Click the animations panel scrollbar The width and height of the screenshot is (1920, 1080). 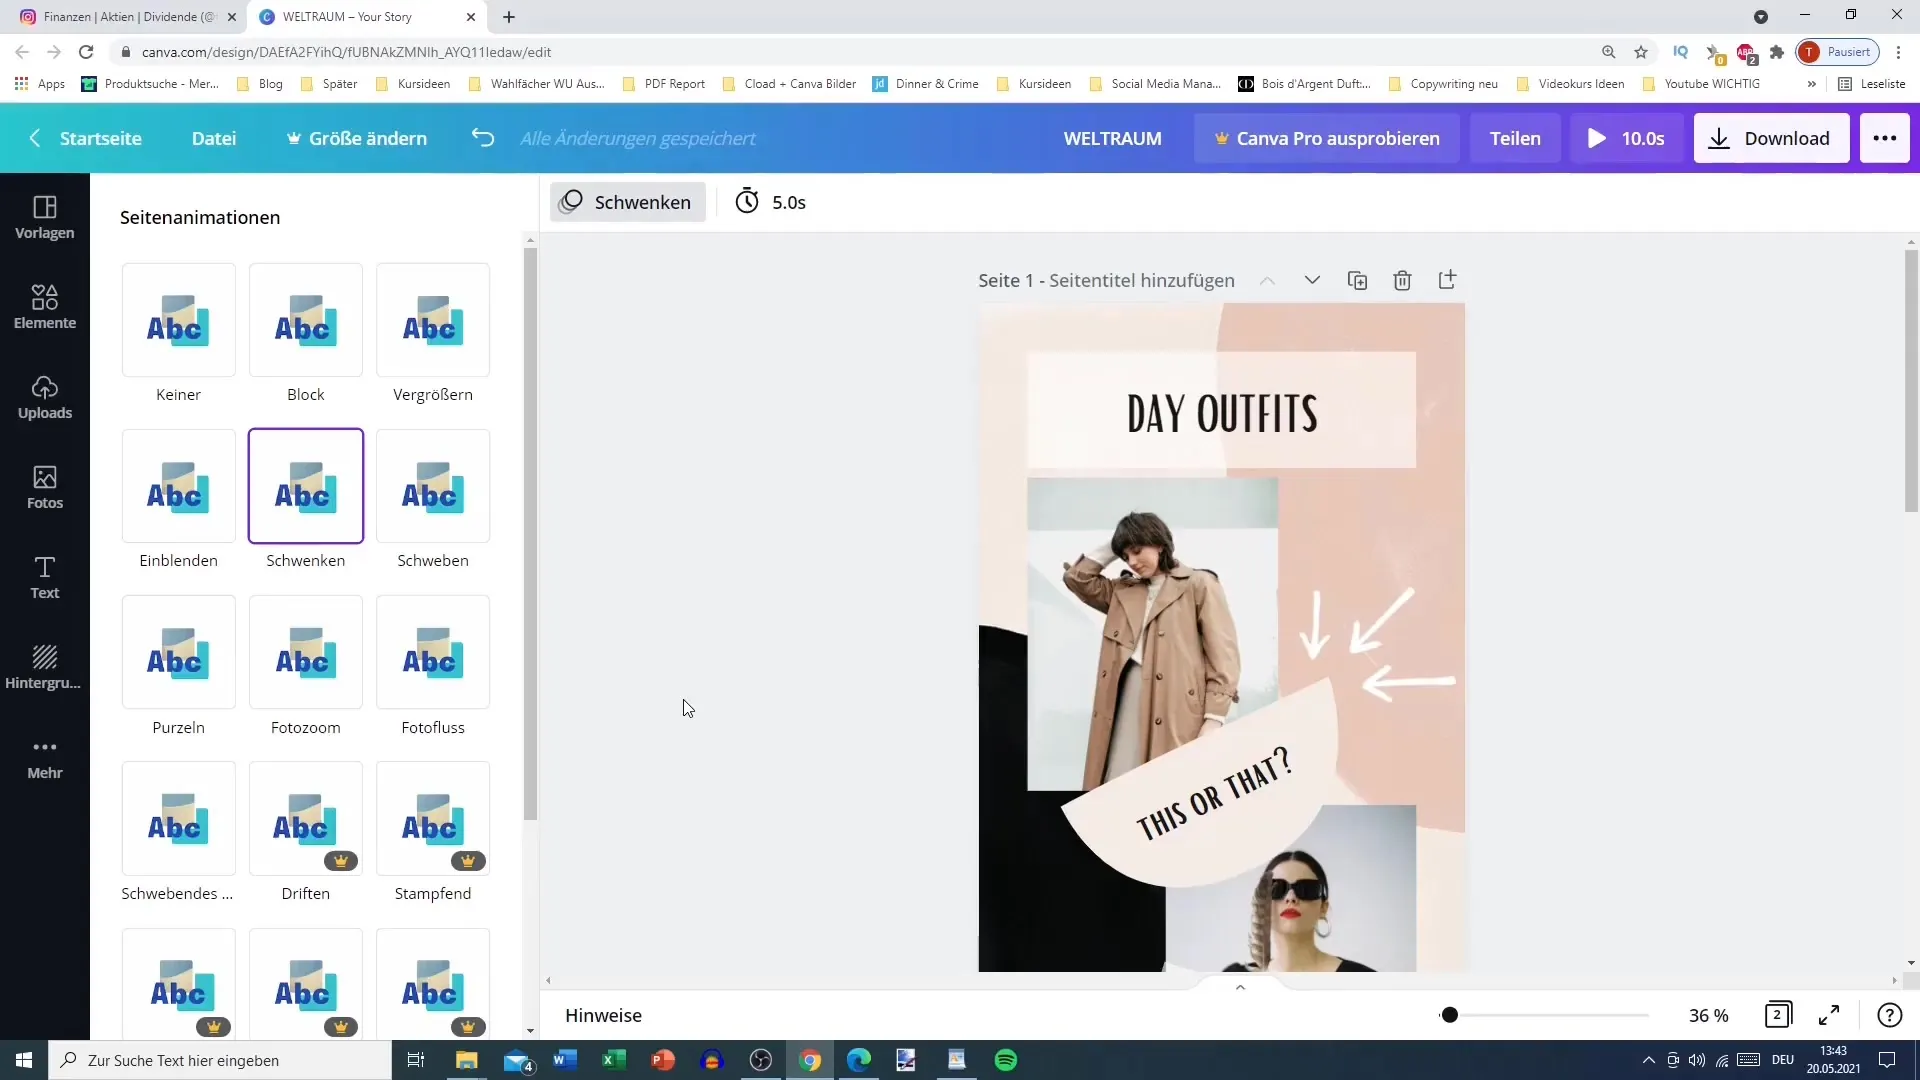pyautogui.click(x=530, y=532)
